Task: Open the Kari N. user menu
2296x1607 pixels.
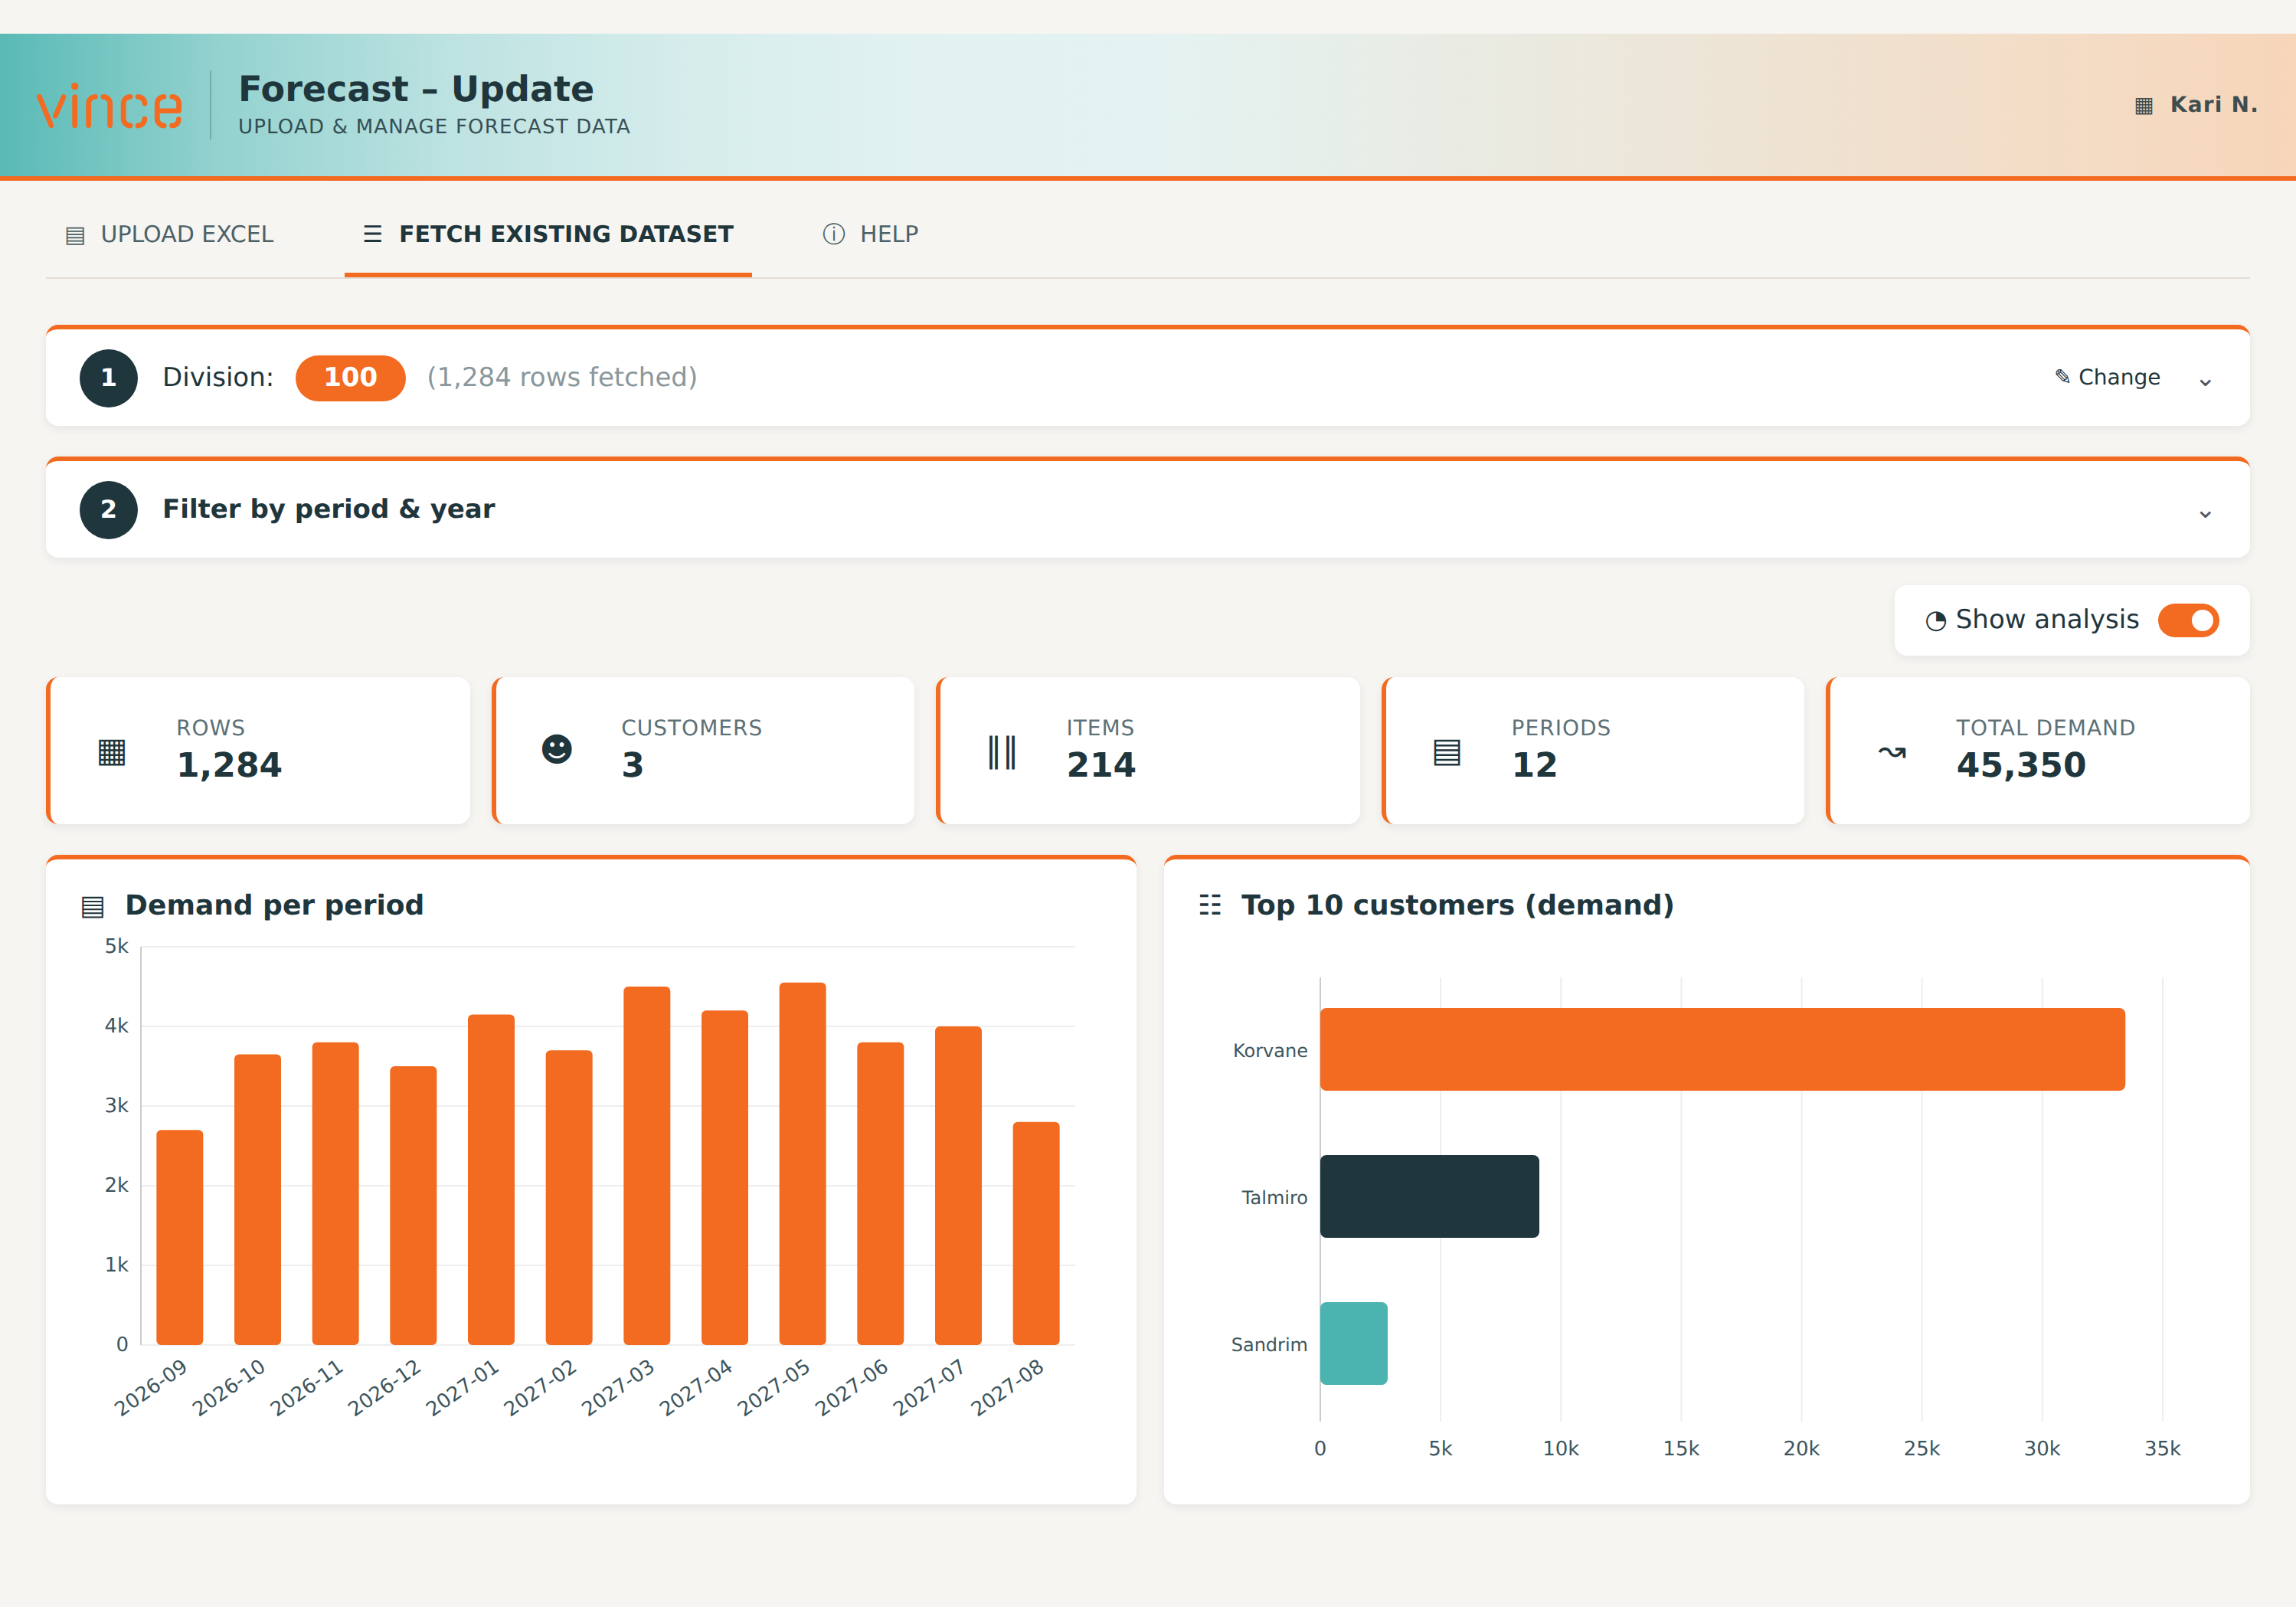Action: tap(2196, 105)
